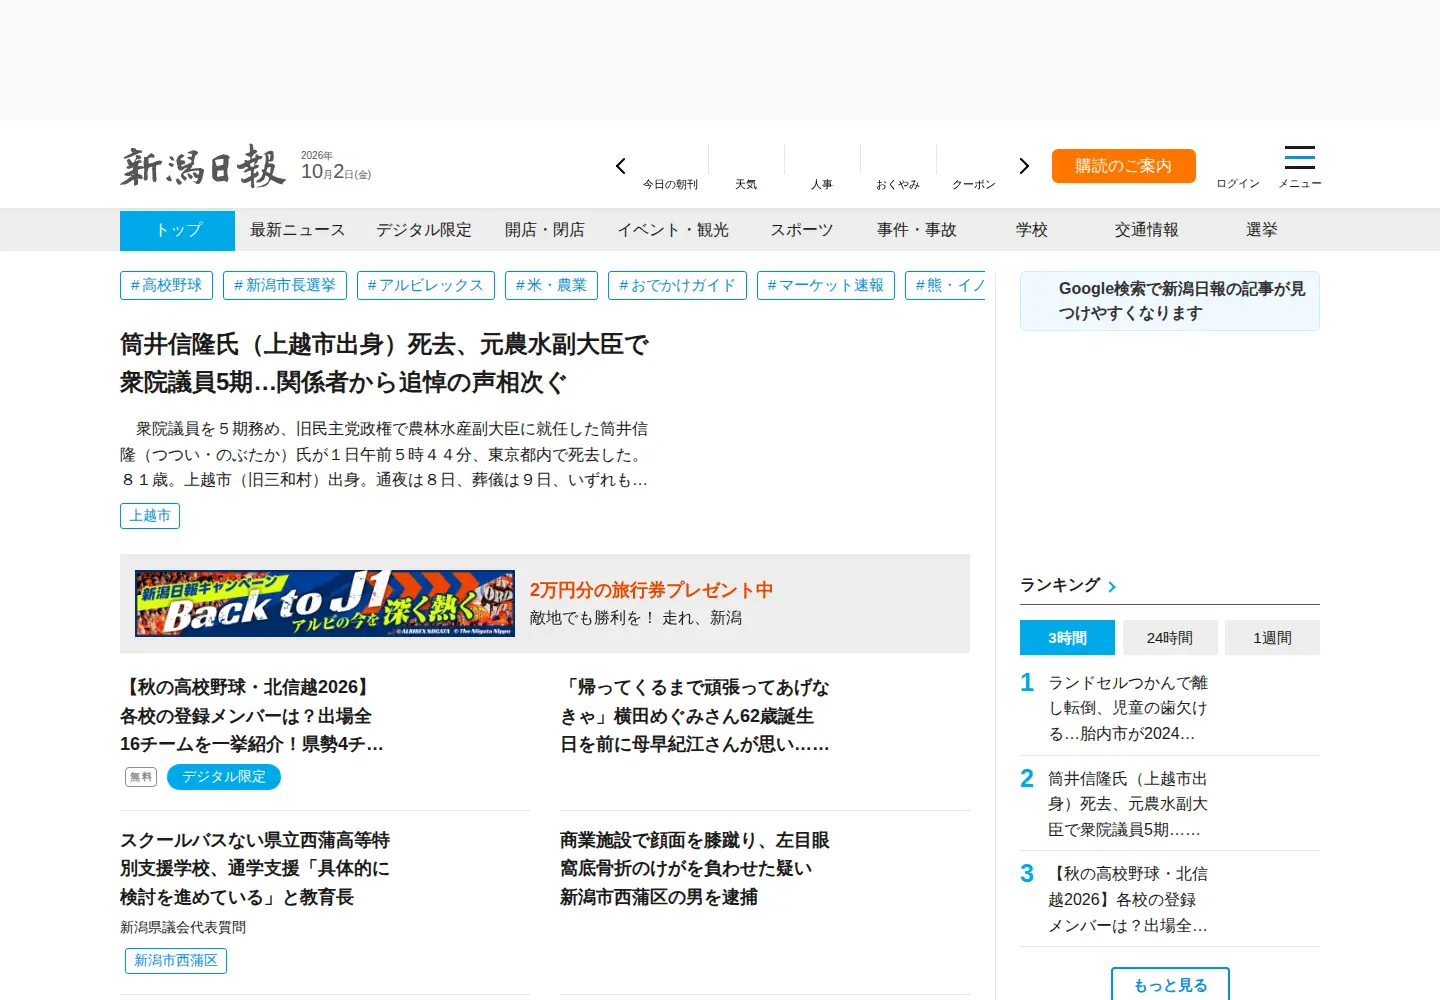Switch to 開店・閉店 section

(x=545, y=230)
